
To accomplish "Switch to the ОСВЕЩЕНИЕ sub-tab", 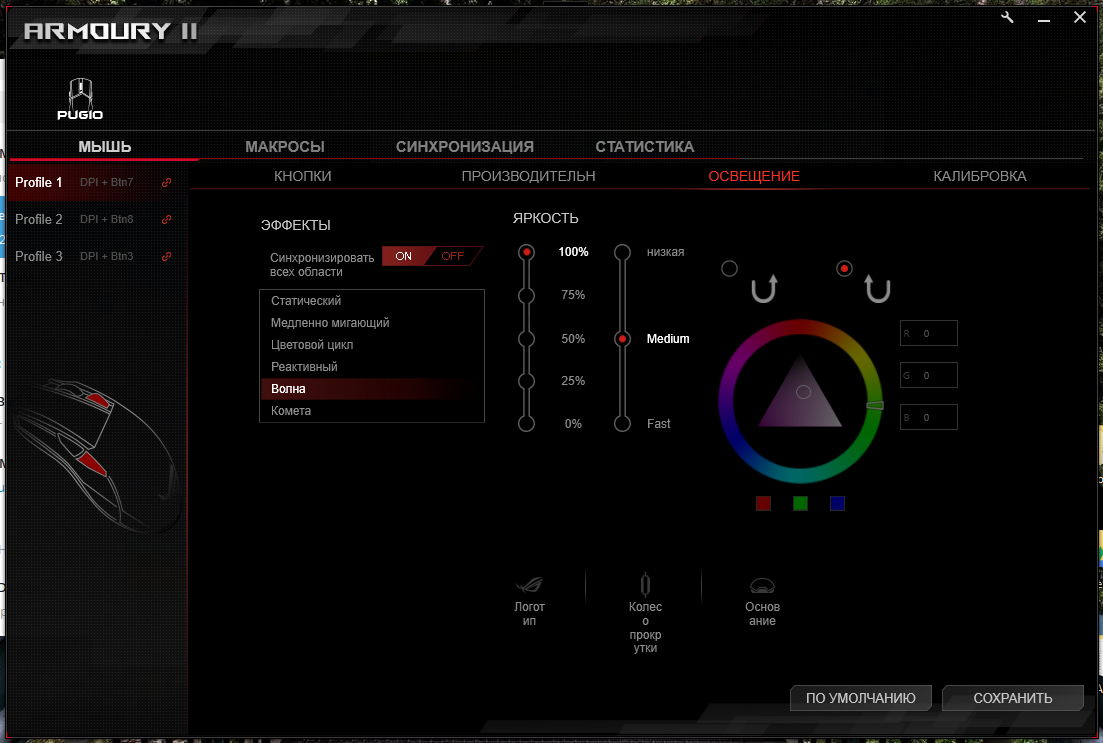I will coord(754,177).
